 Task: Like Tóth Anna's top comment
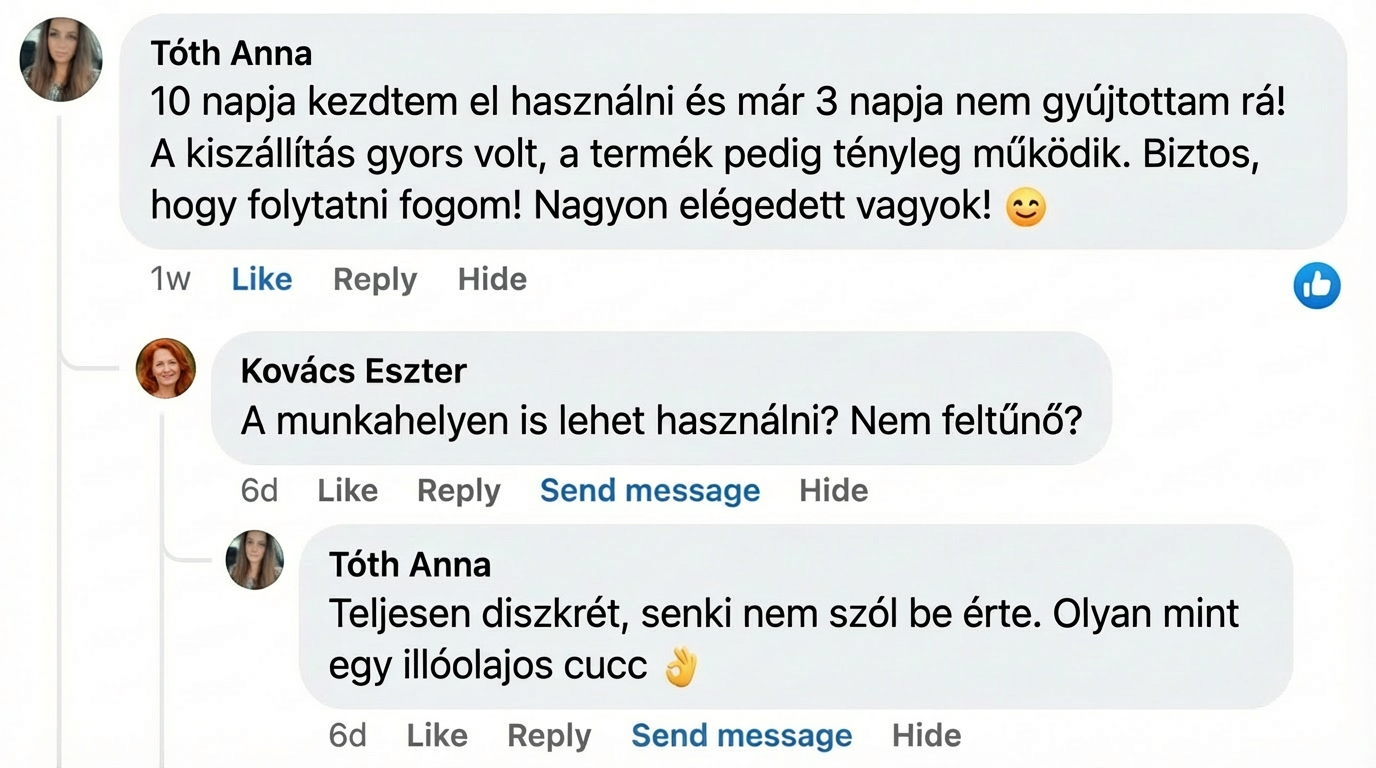click(262, 279)
